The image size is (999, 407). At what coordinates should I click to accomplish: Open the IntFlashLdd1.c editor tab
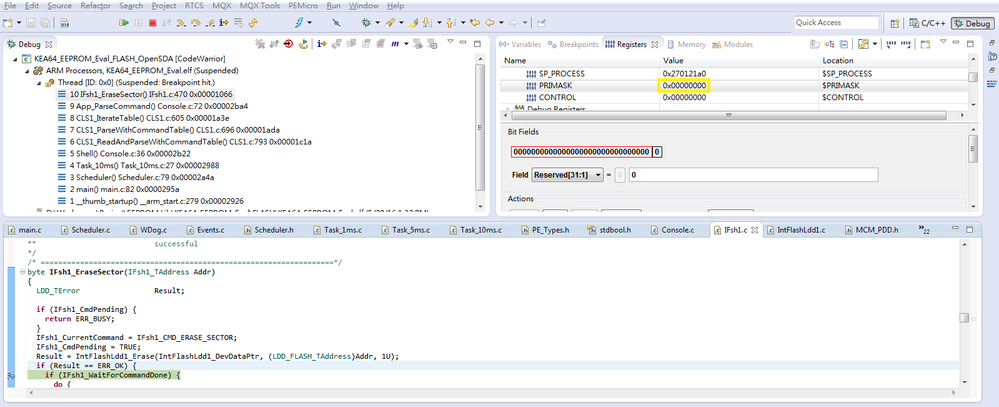tap(795, 229)
